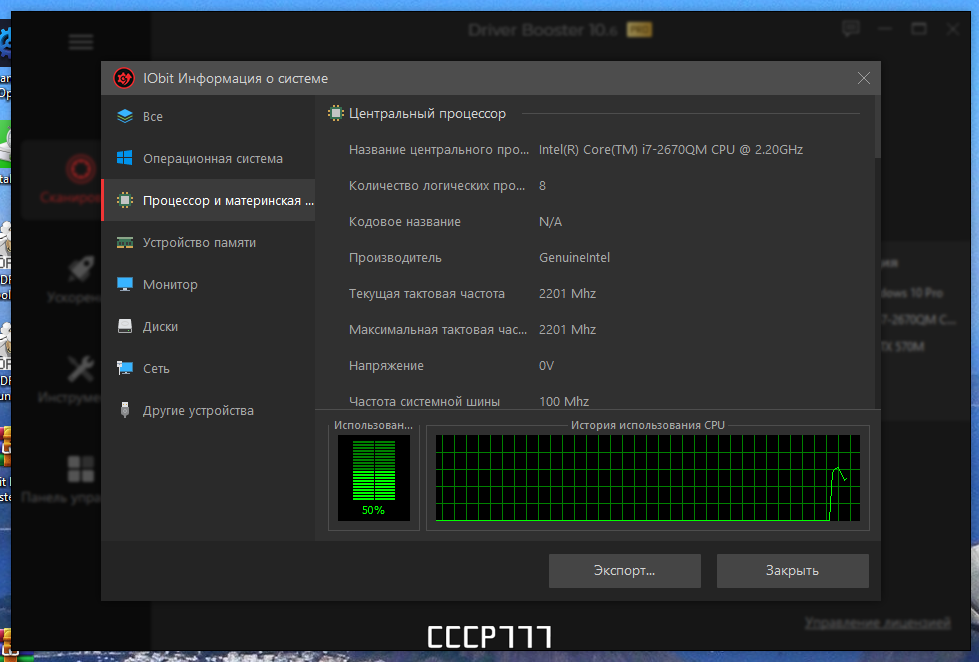This screenshot has height=662, width=979.
Task: Go to the Монитор section
Action: (209, 284)
